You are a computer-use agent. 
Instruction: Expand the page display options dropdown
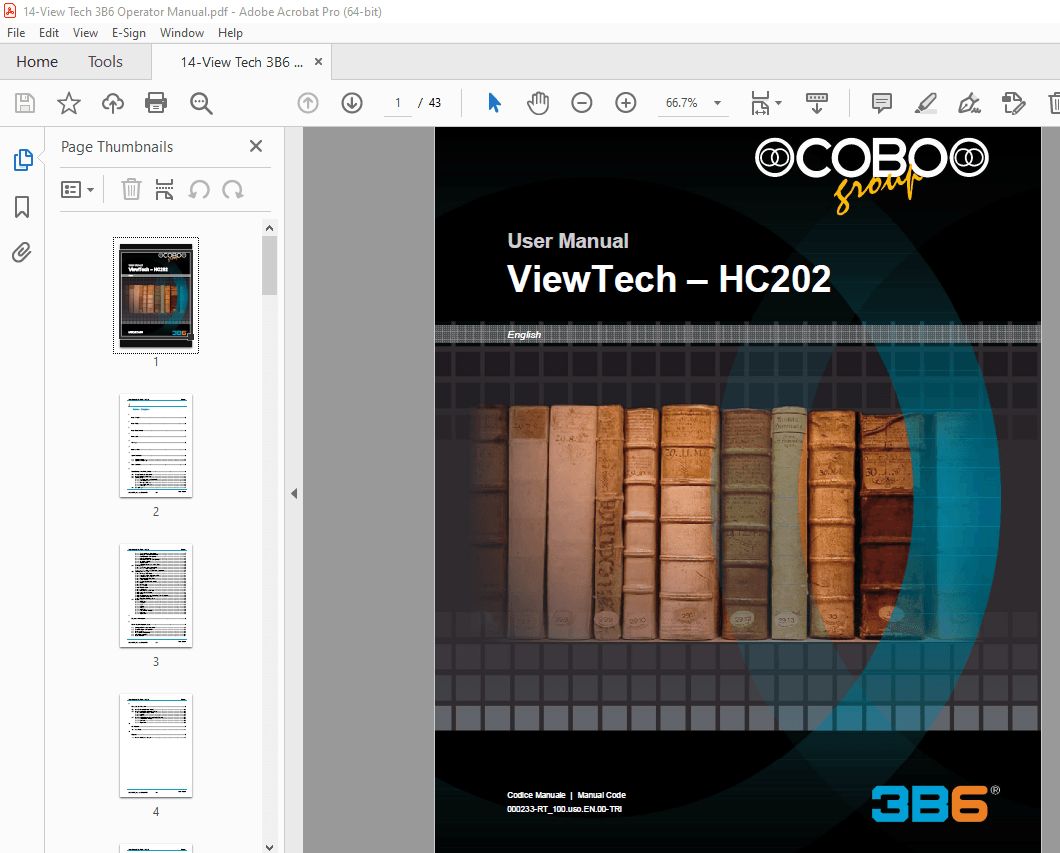777,102
